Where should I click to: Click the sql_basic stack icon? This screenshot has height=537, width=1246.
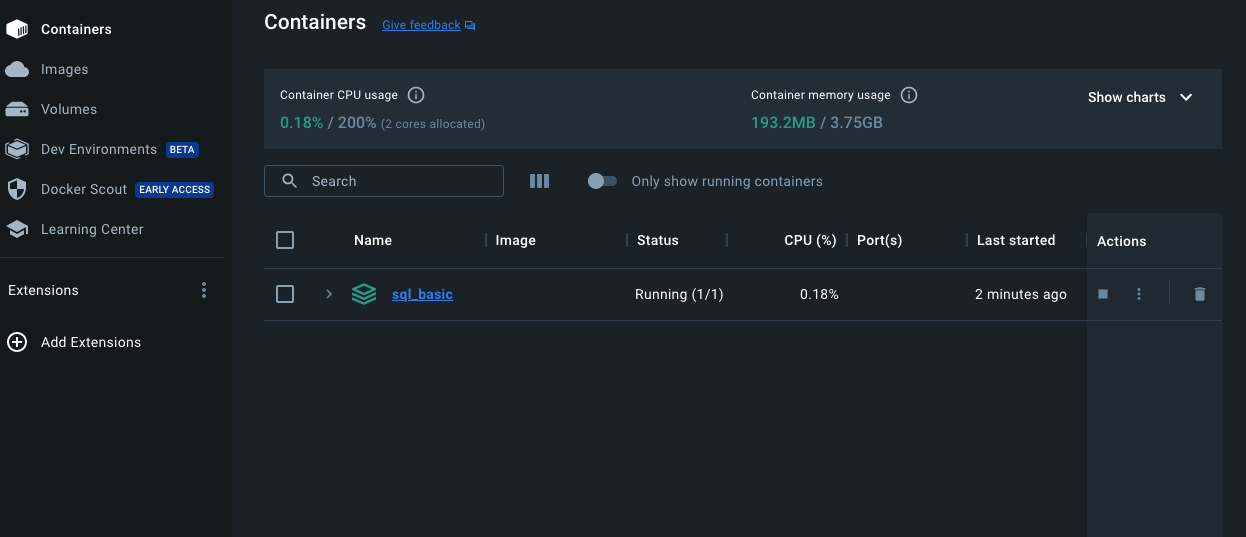pos(364,294)
